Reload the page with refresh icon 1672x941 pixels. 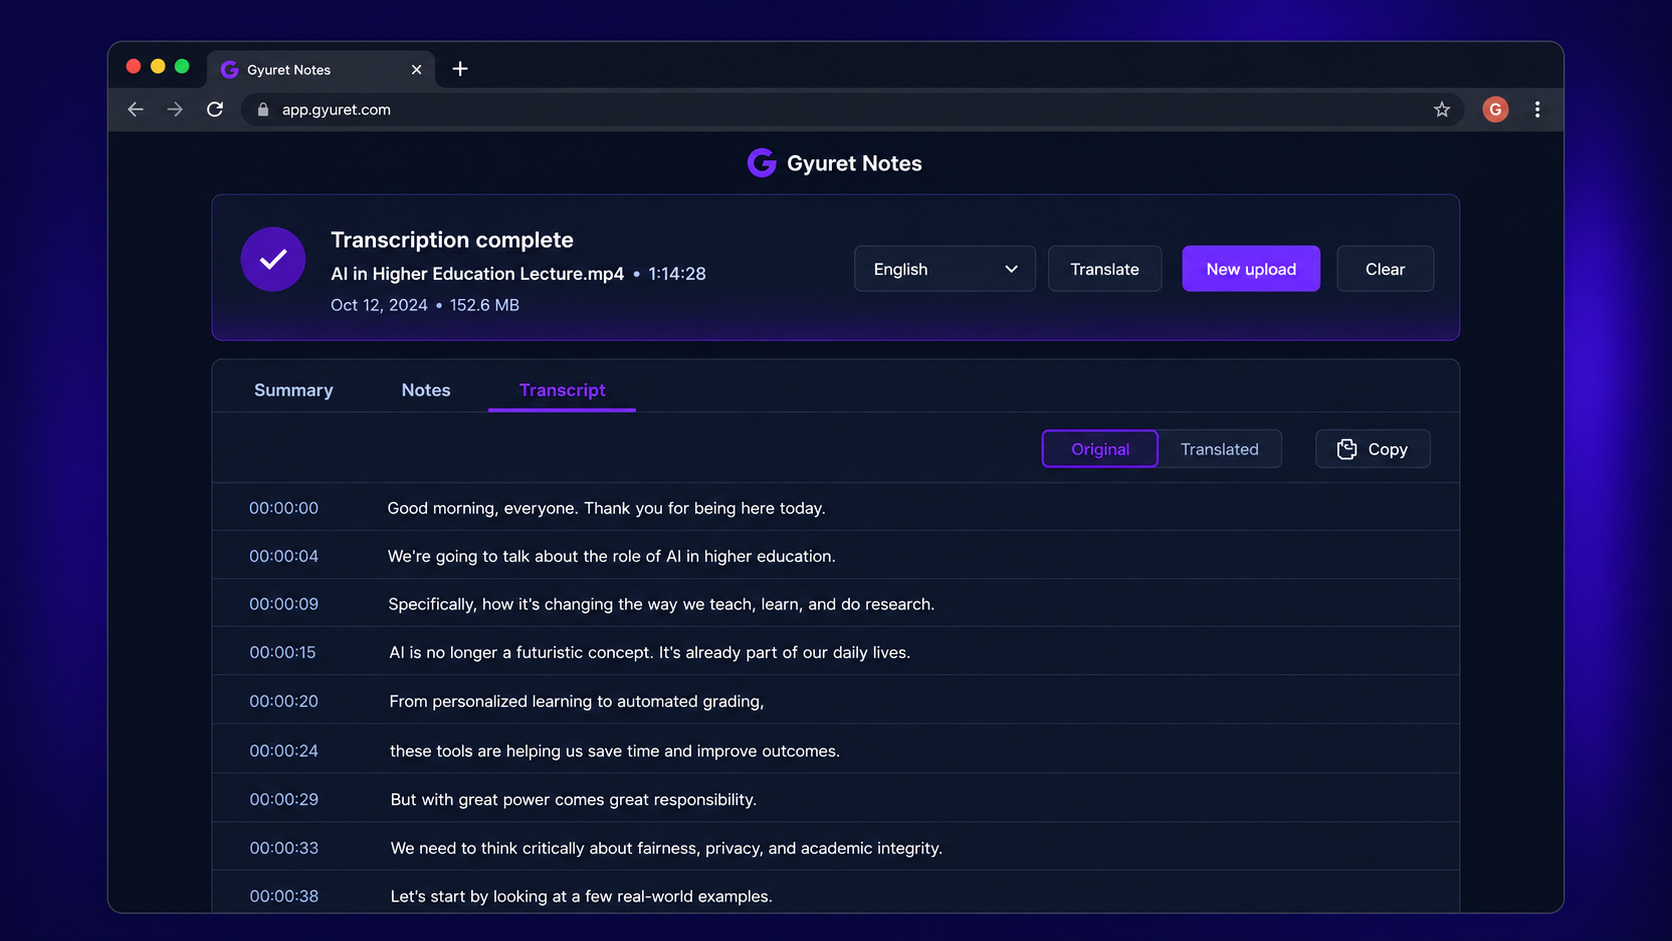click(x=215, y=110)
